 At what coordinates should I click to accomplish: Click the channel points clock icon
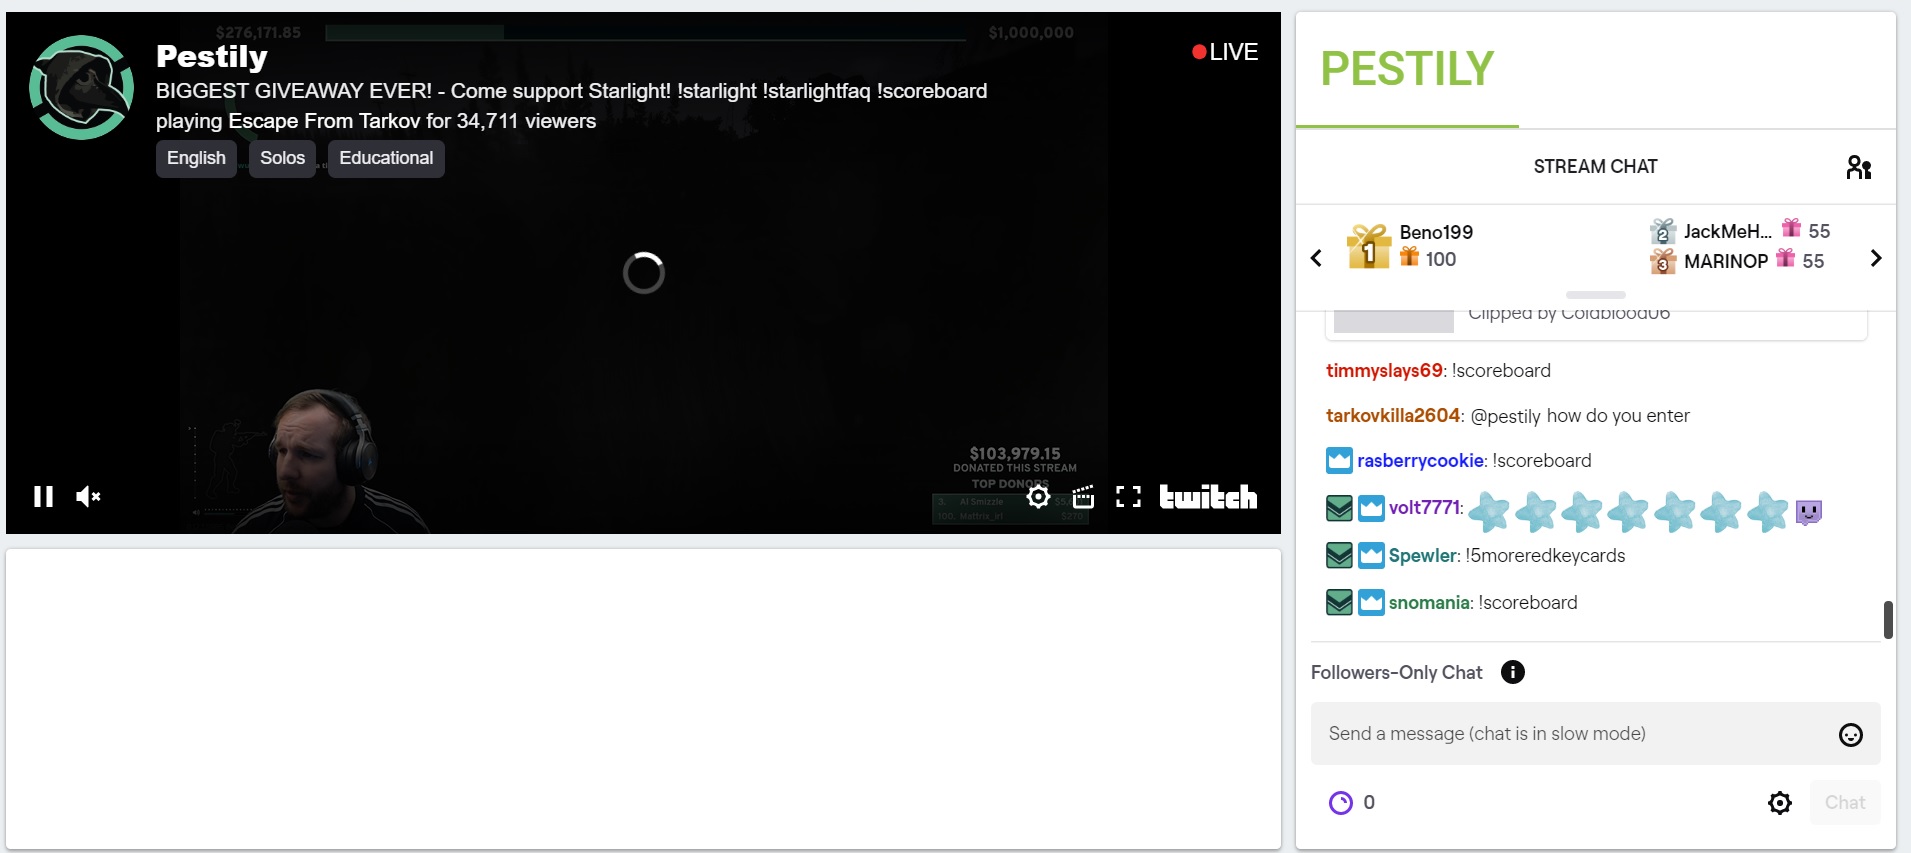click(x=1340, y=803)
